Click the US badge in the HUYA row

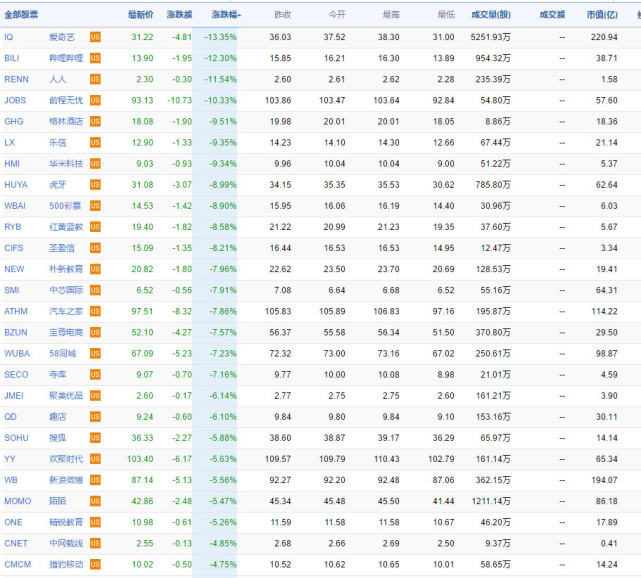click(95, 185)
